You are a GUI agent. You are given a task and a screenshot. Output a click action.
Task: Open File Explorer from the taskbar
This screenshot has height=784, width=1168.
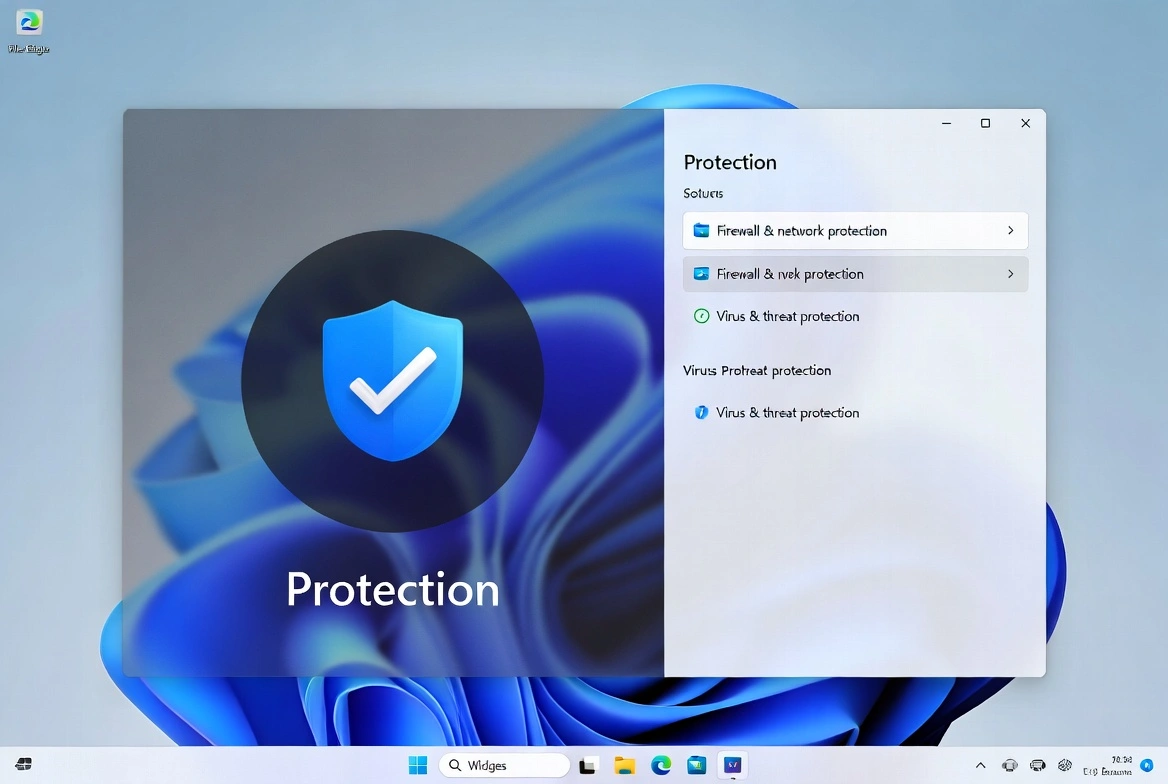pyautogui.click(x=624, y=765)
